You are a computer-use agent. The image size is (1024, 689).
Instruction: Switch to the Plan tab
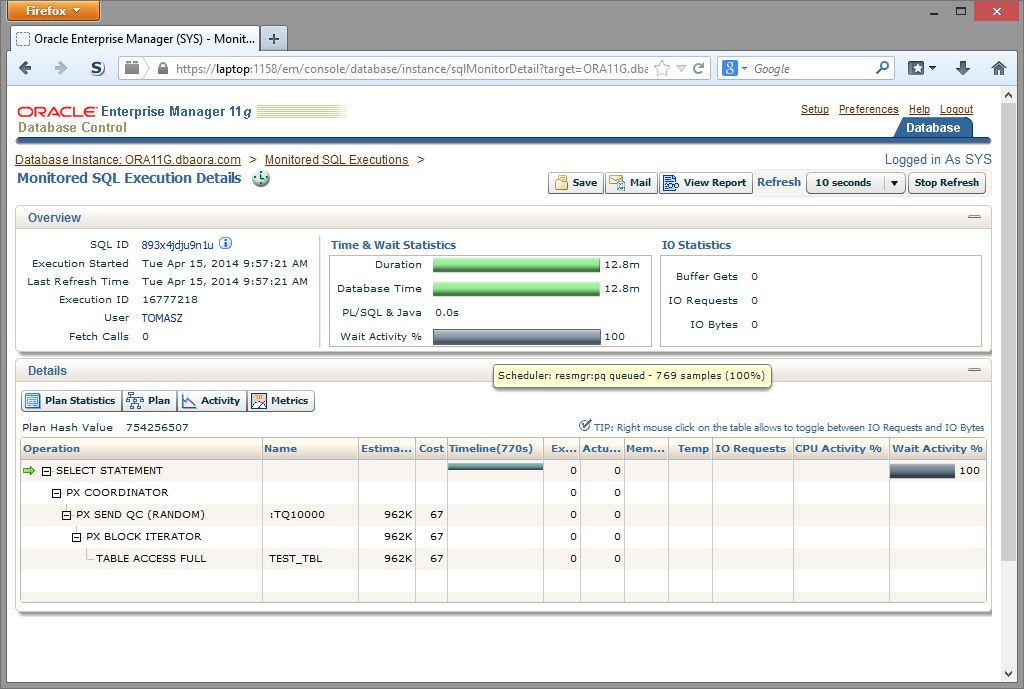[x=150, y=401]
